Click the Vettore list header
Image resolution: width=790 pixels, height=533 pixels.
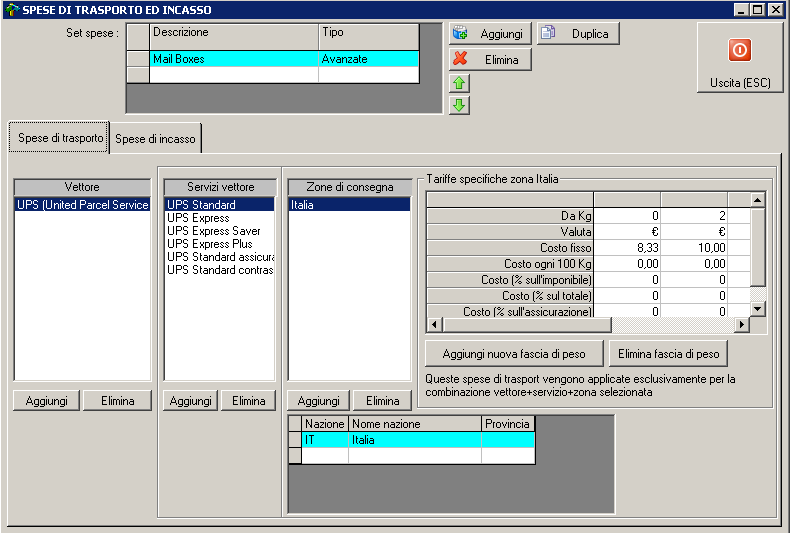tap(82, 187)
